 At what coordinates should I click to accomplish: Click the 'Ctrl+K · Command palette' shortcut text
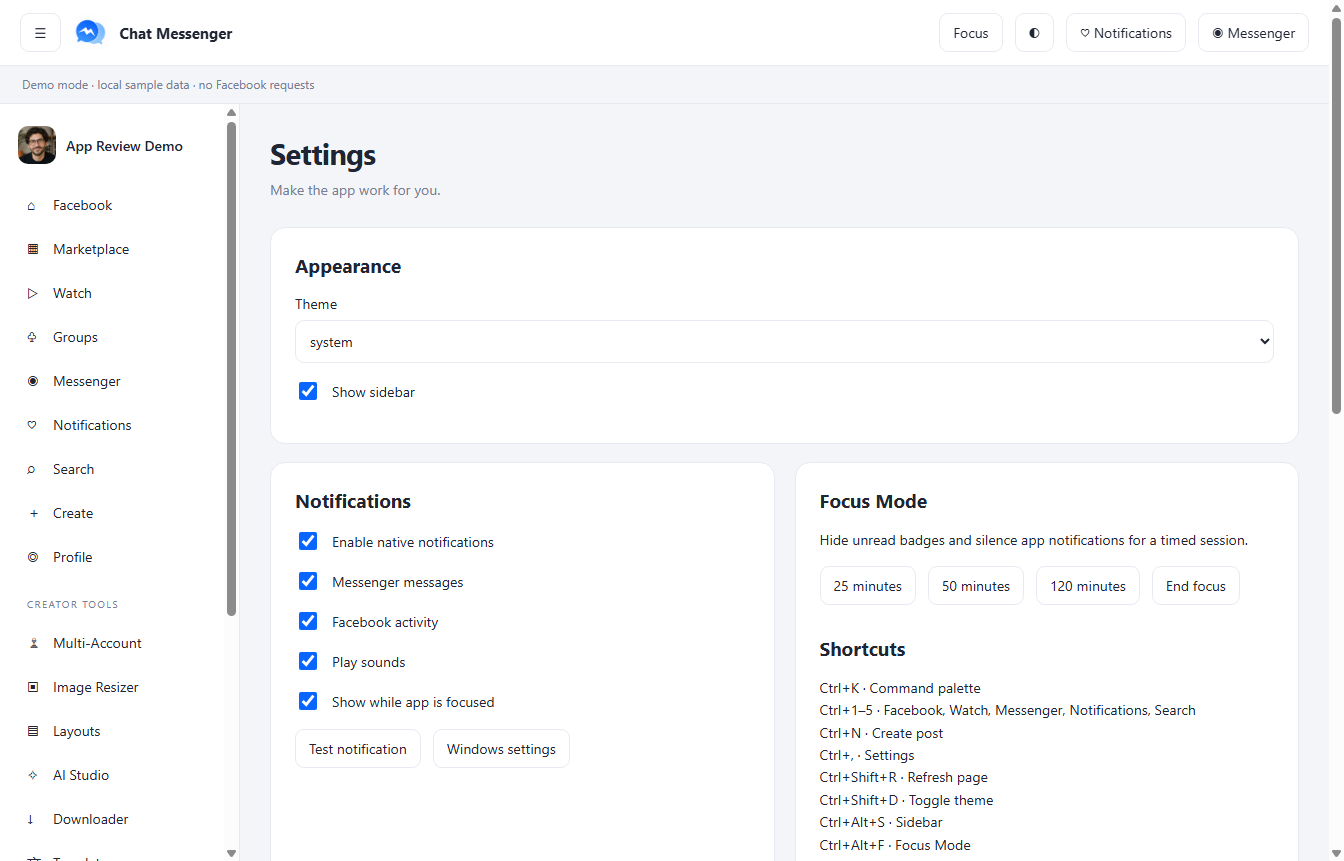(x=900, y=688)
